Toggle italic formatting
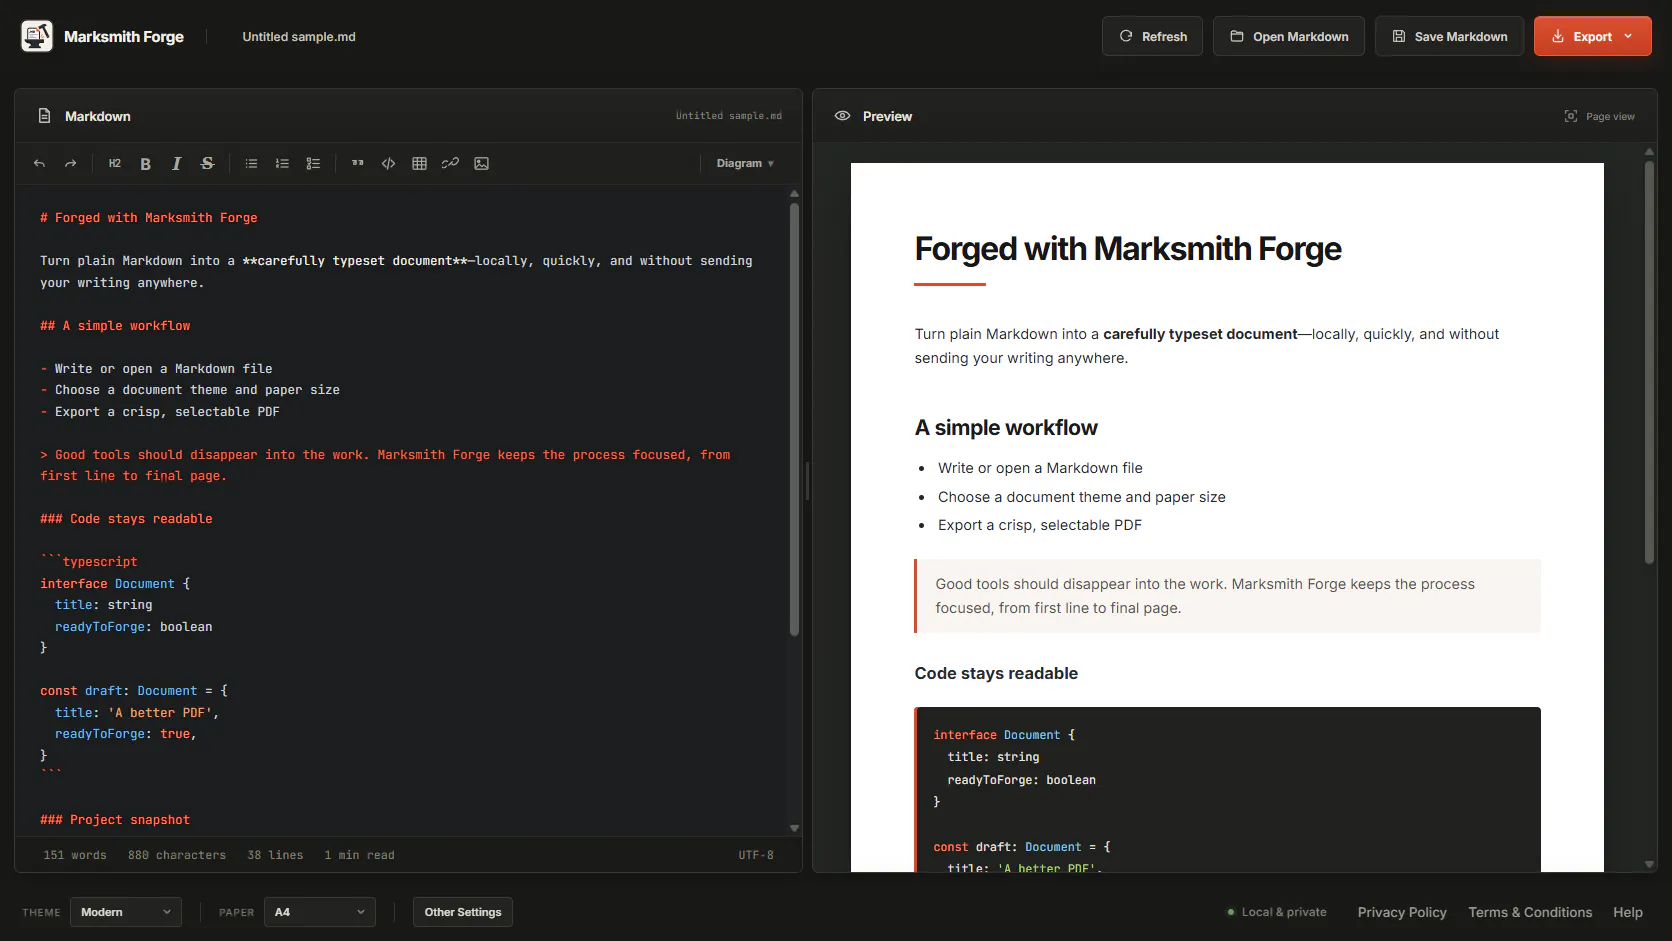The image size is (1672, 941). point(177,163)
